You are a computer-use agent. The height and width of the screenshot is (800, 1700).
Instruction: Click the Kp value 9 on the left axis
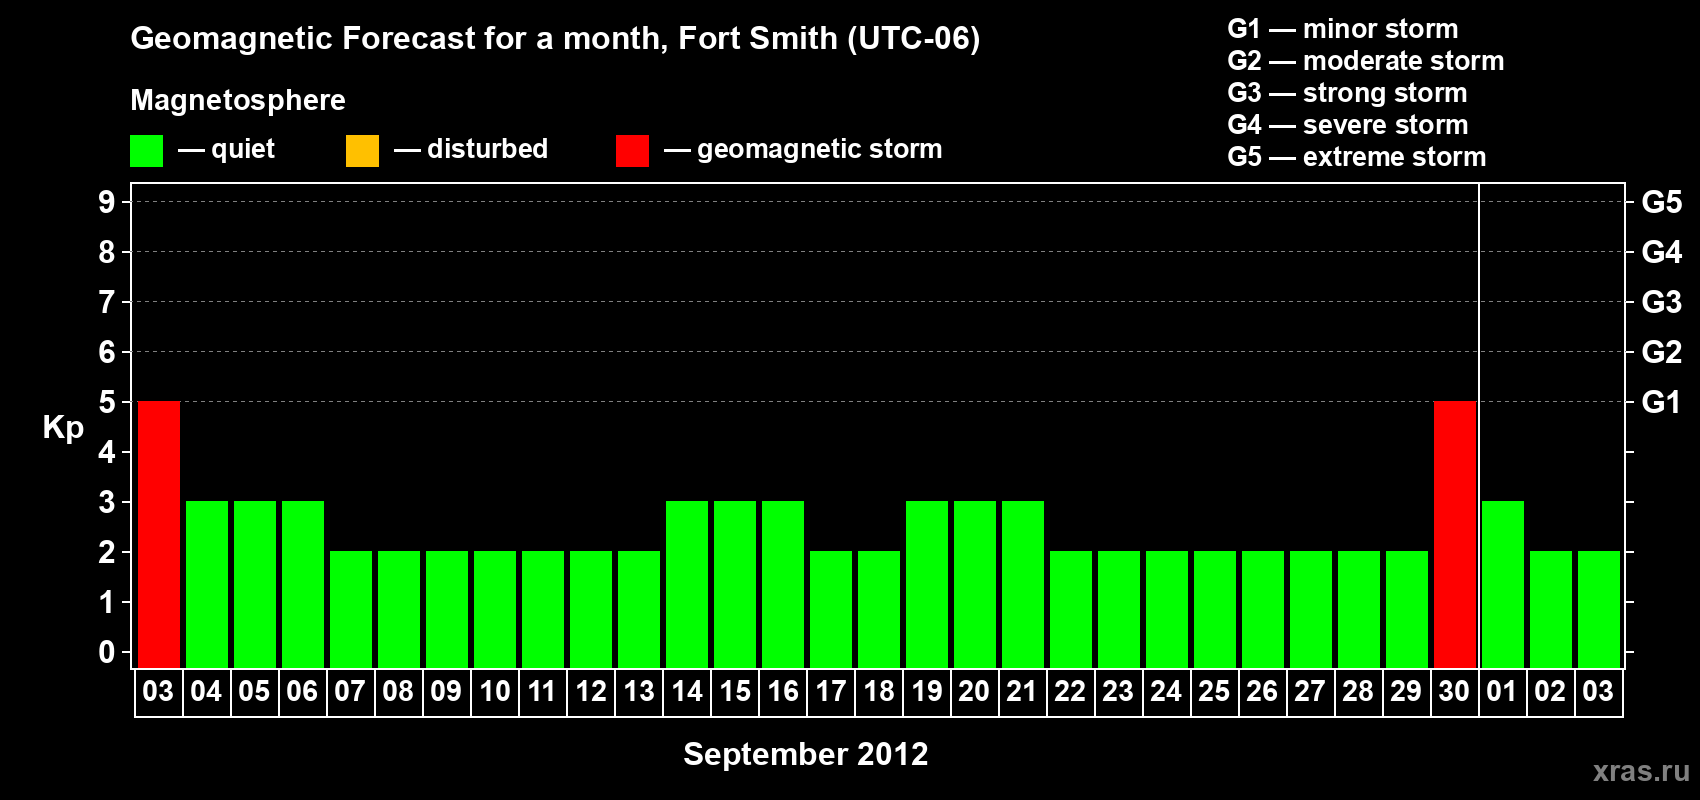click(107, 202)
